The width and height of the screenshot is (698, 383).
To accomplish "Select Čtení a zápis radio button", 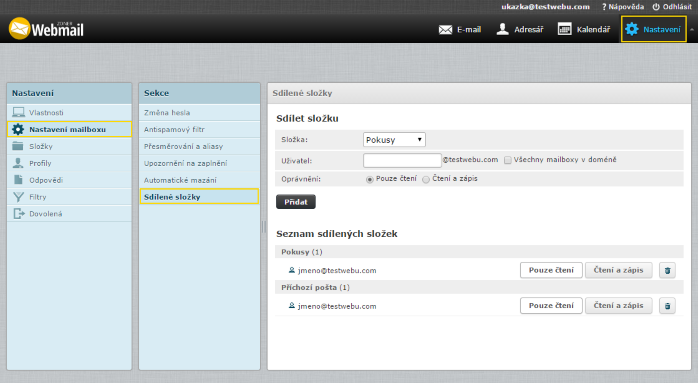I will (426, 179).
